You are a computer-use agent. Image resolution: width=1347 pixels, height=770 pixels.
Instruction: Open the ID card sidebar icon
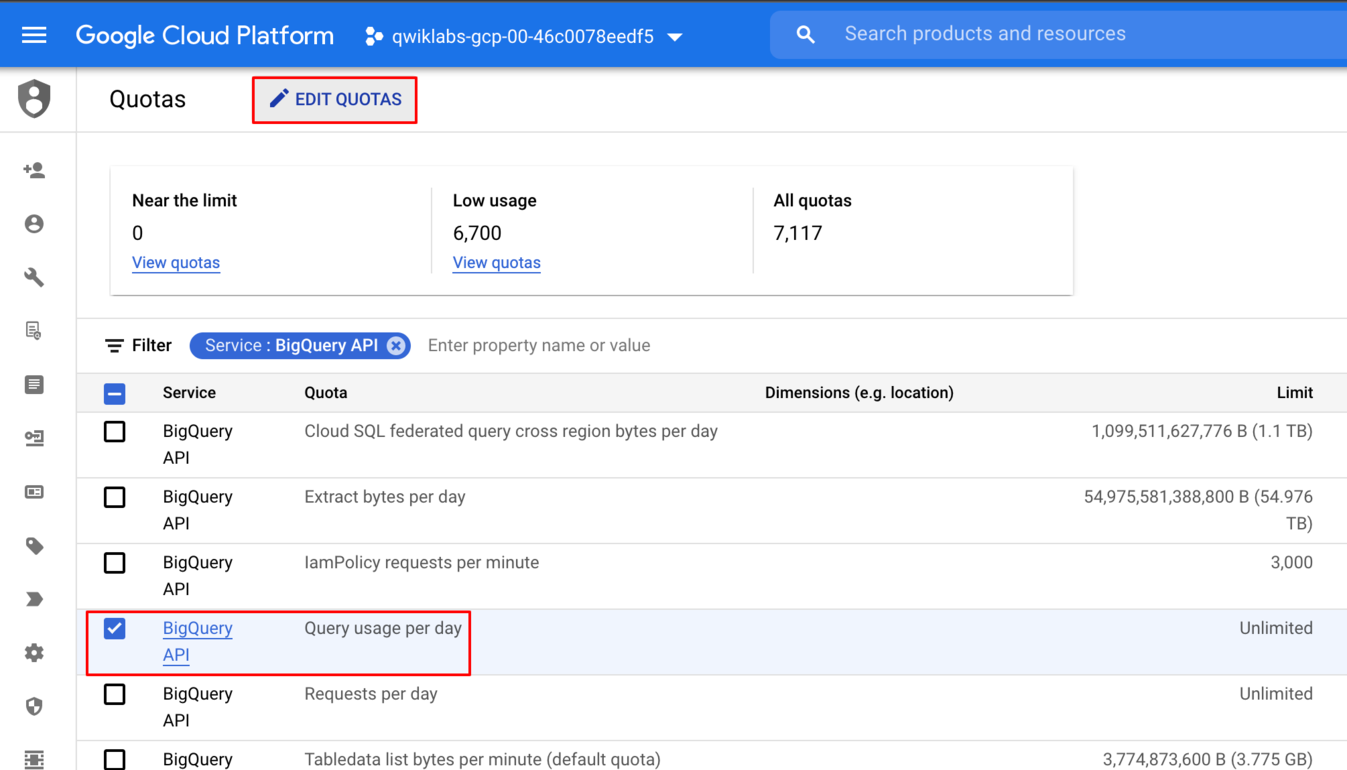pos(34,492)
